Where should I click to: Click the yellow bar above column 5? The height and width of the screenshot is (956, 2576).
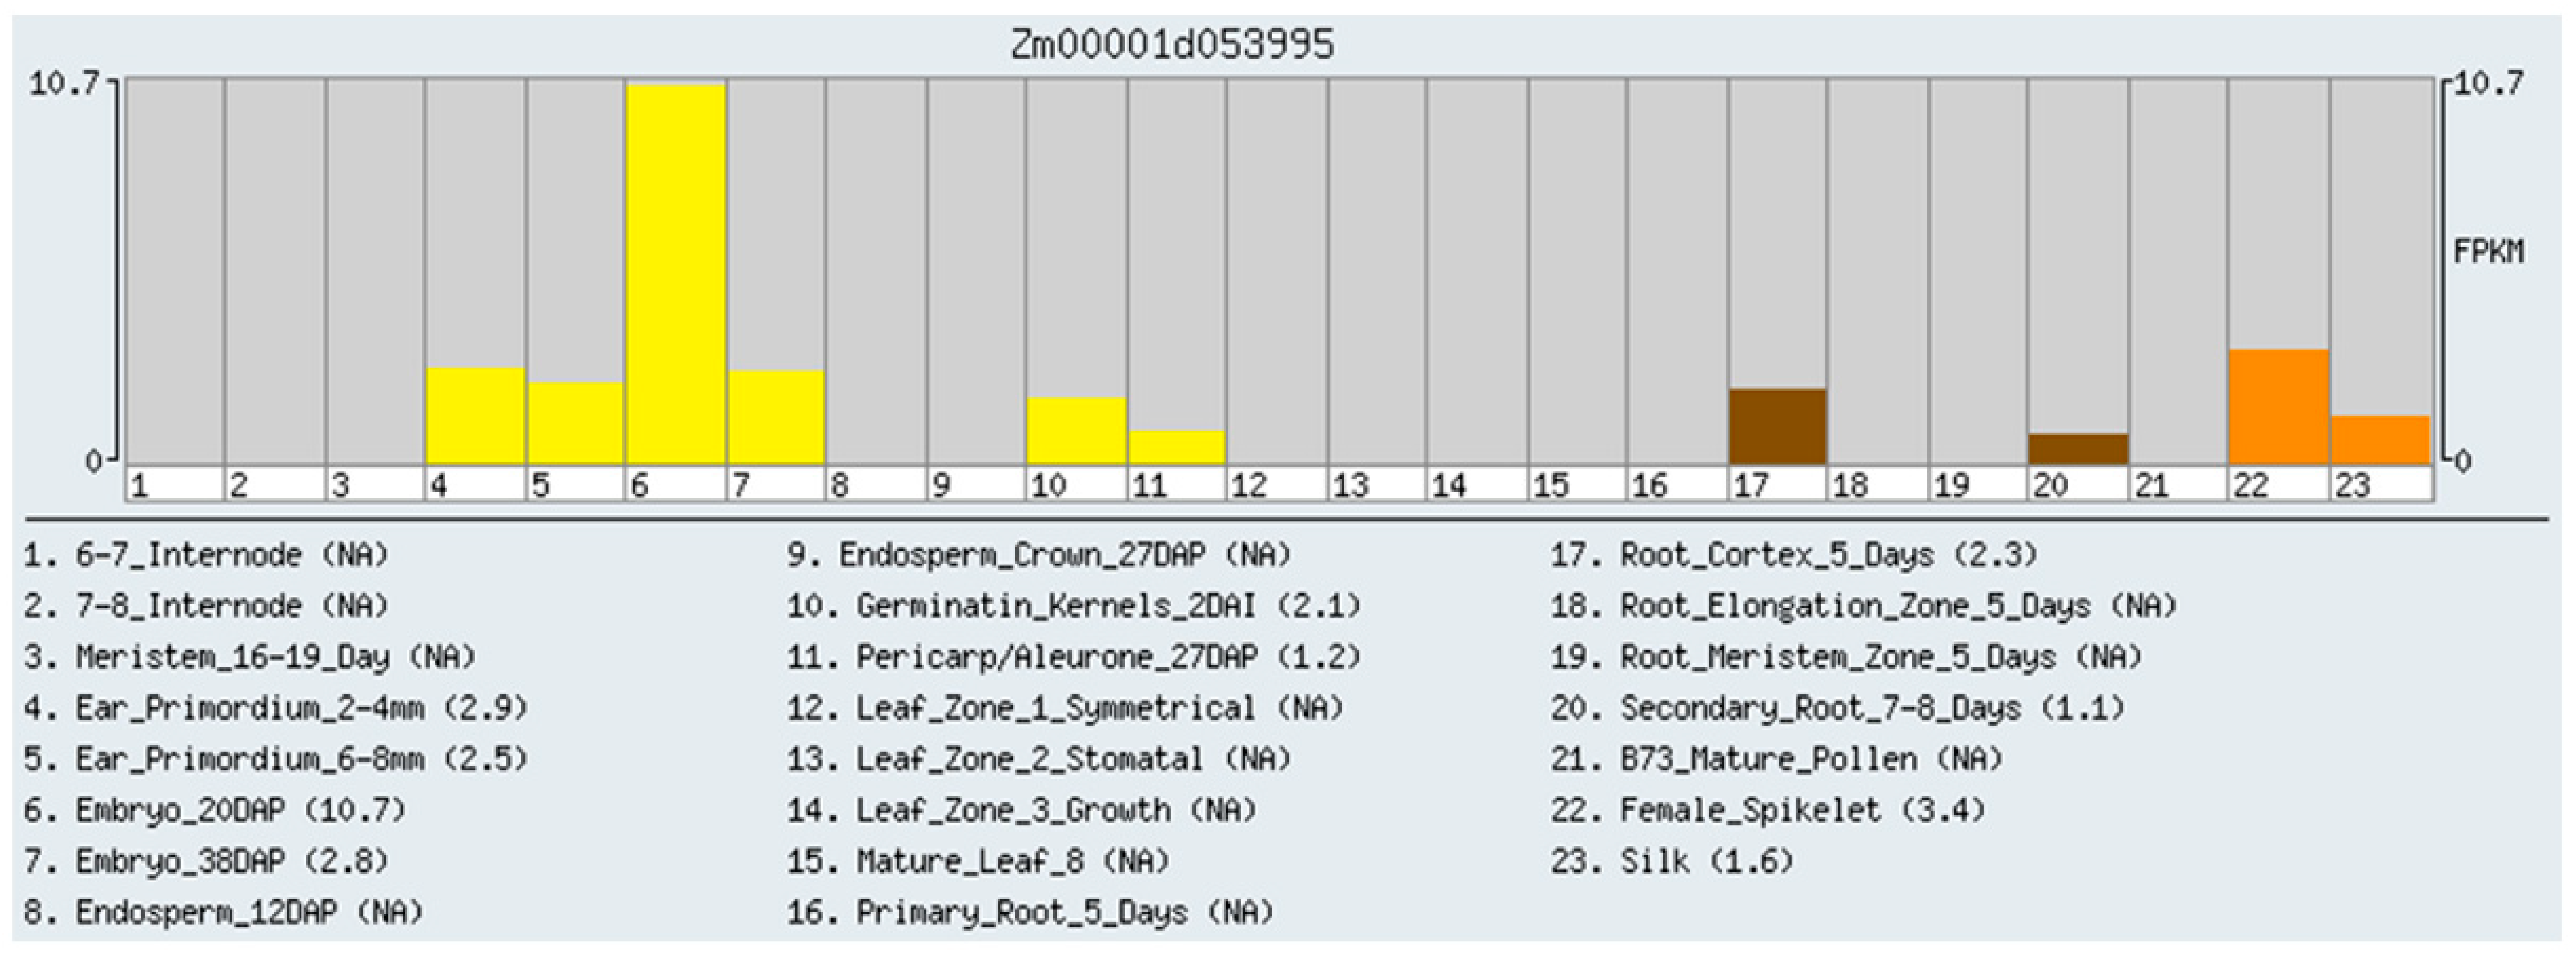point(576,423)
